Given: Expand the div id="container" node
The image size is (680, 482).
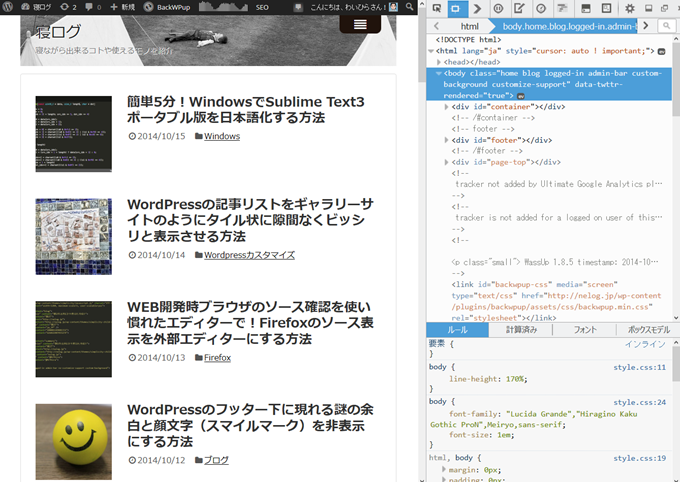Looking at the screenshot, I should coord(446,107).
